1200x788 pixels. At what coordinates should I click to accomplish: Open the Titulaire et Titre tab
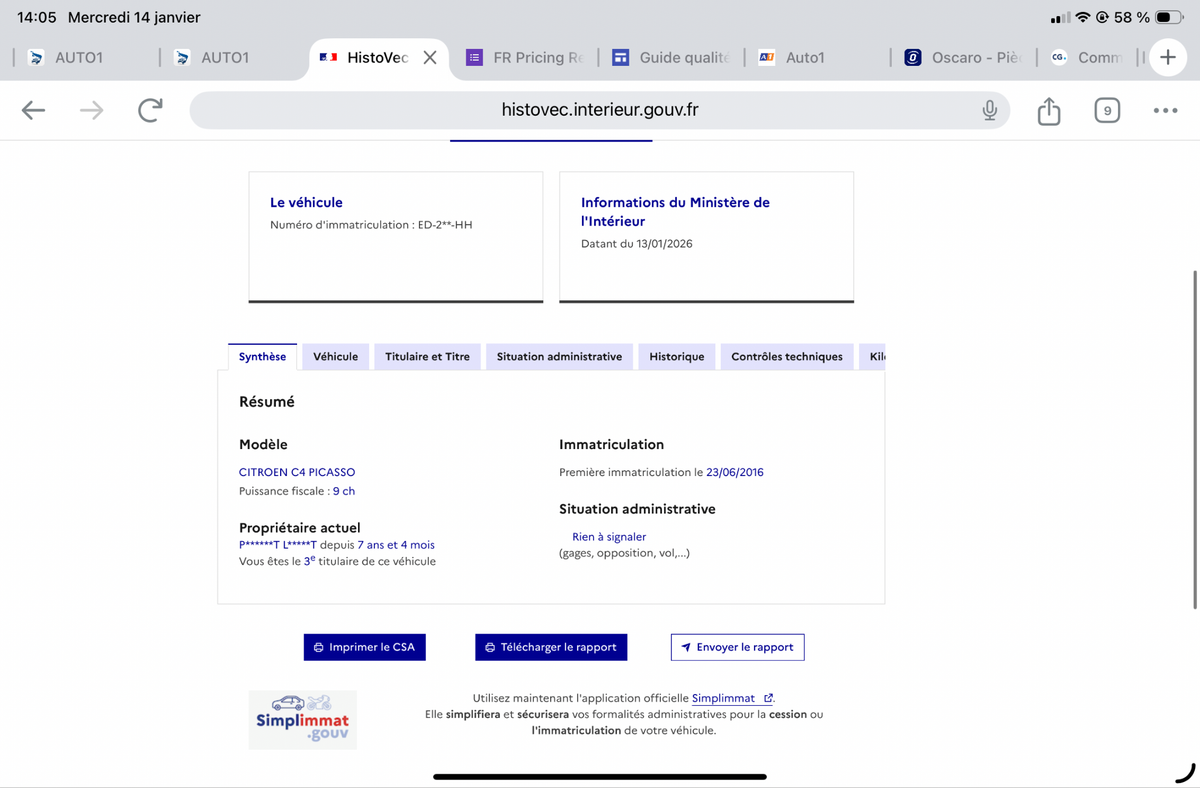coord(427,357)
